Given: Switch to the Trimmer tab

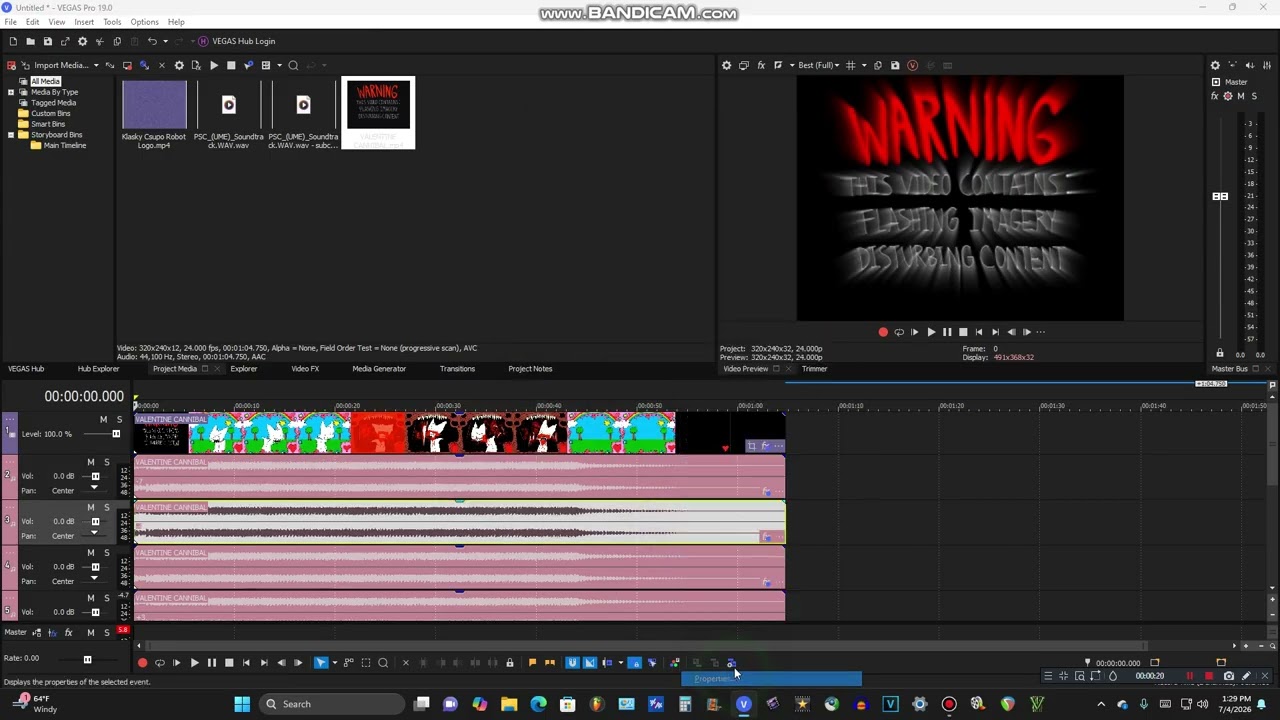Looking at the screenshot, I should click(x=814, y=369).
